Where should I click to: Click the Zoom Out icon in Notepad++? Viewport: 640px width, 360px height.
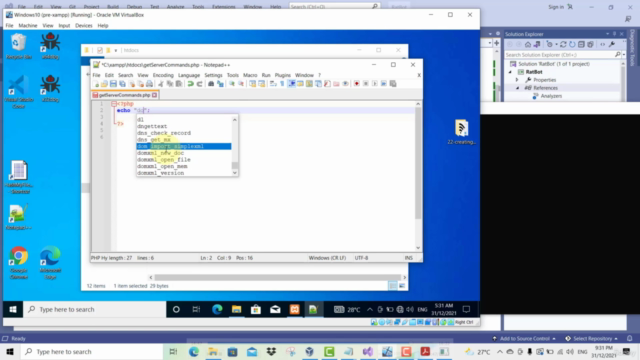(241, 84)
